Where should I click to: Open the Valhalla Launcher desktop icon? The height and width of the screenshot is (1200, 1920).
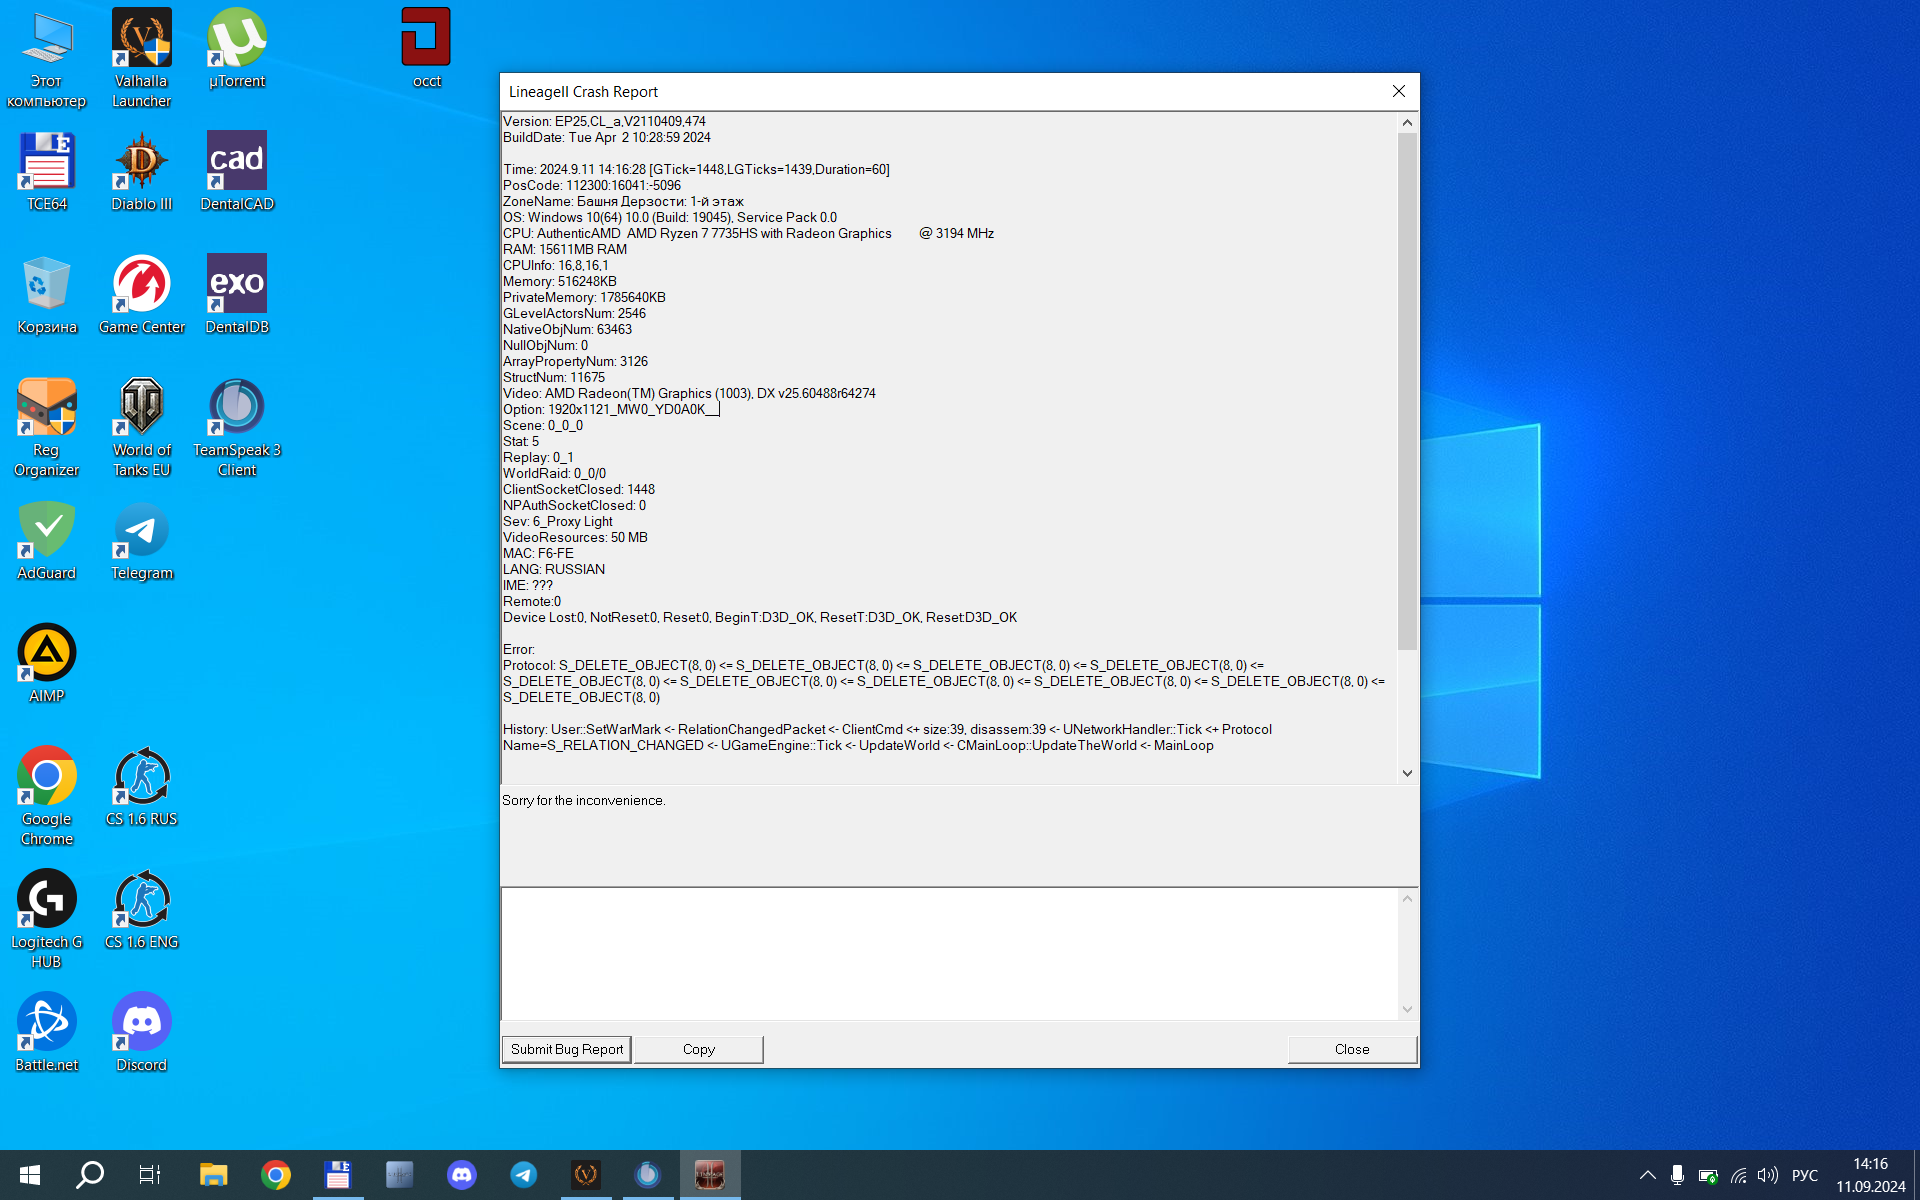tap(141, 57)
